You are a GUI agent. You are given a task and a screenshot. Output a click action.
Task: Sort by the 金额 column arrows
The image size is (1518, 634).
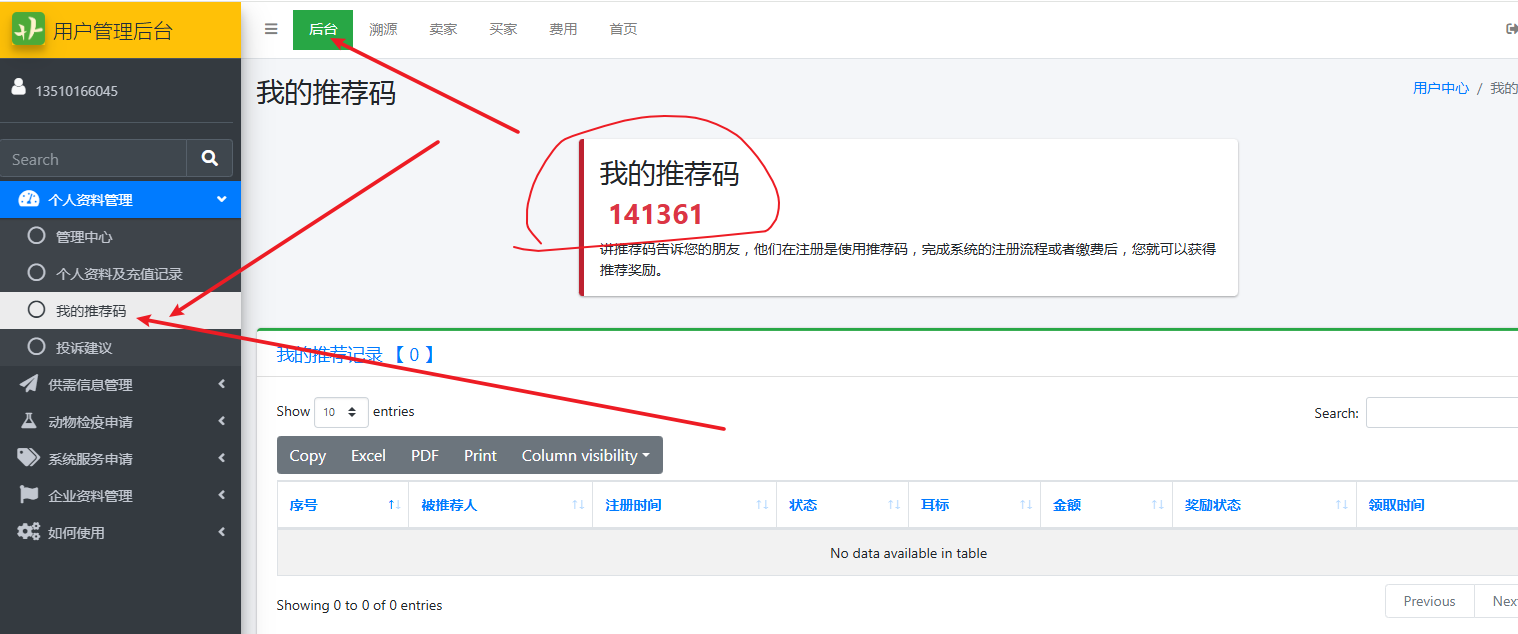1158,505
